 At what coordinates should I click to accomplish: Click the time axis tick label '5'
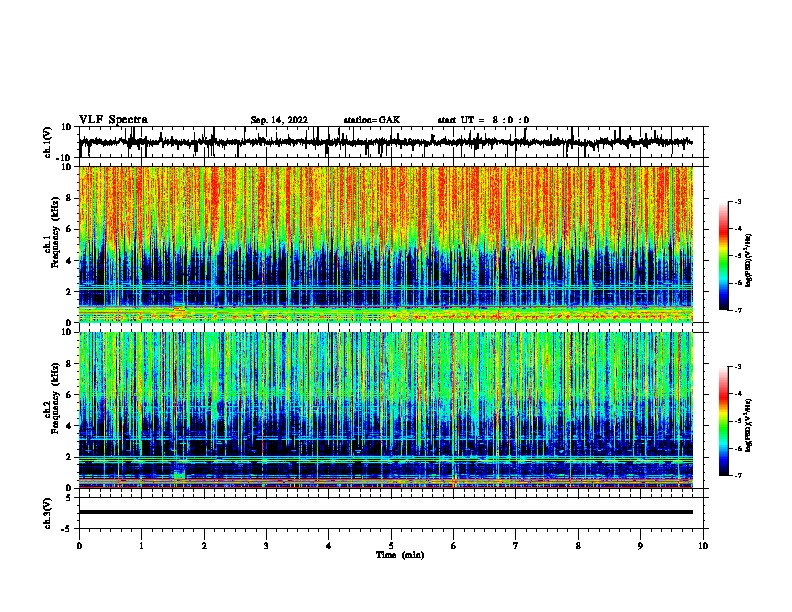tap(391, 546)
